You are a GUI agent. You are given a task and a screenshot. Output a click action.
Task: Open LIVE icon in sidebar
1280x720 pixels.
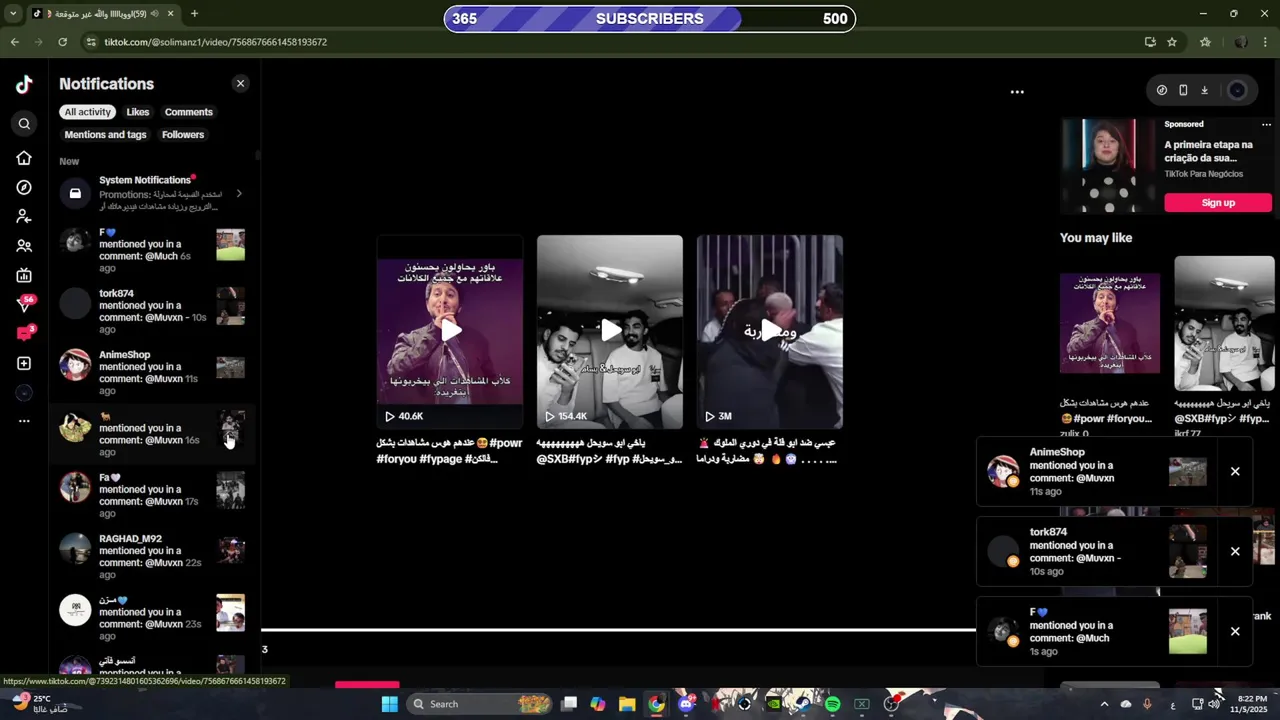(24, 275)
